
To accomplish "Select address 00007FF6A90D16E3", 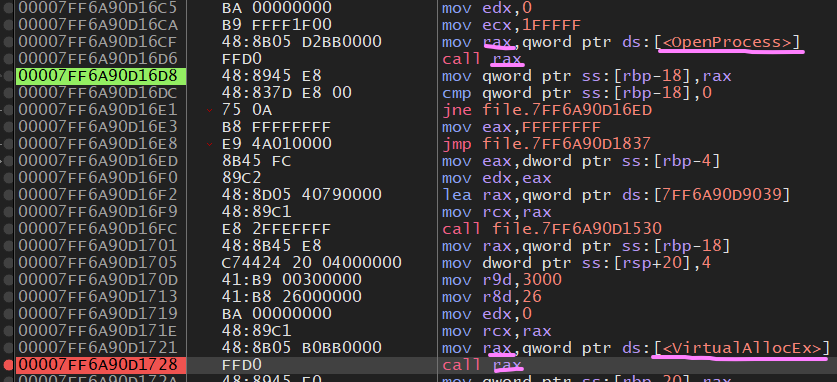I will pos(98,127).
